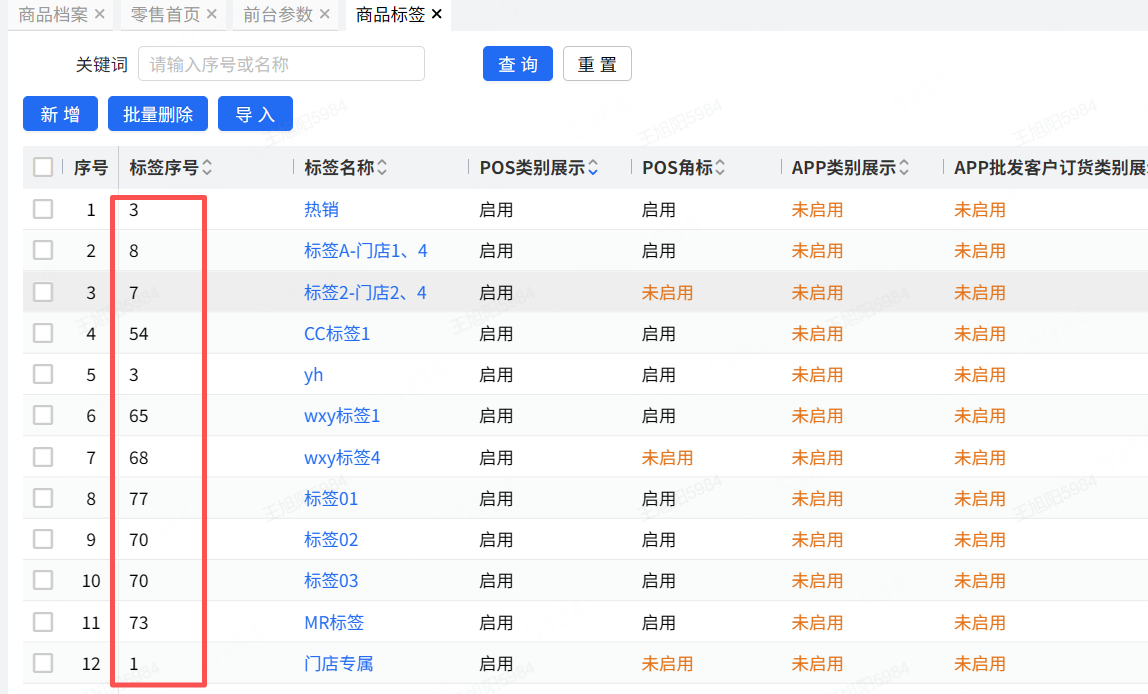Click the 标签序号 column header

164,168
